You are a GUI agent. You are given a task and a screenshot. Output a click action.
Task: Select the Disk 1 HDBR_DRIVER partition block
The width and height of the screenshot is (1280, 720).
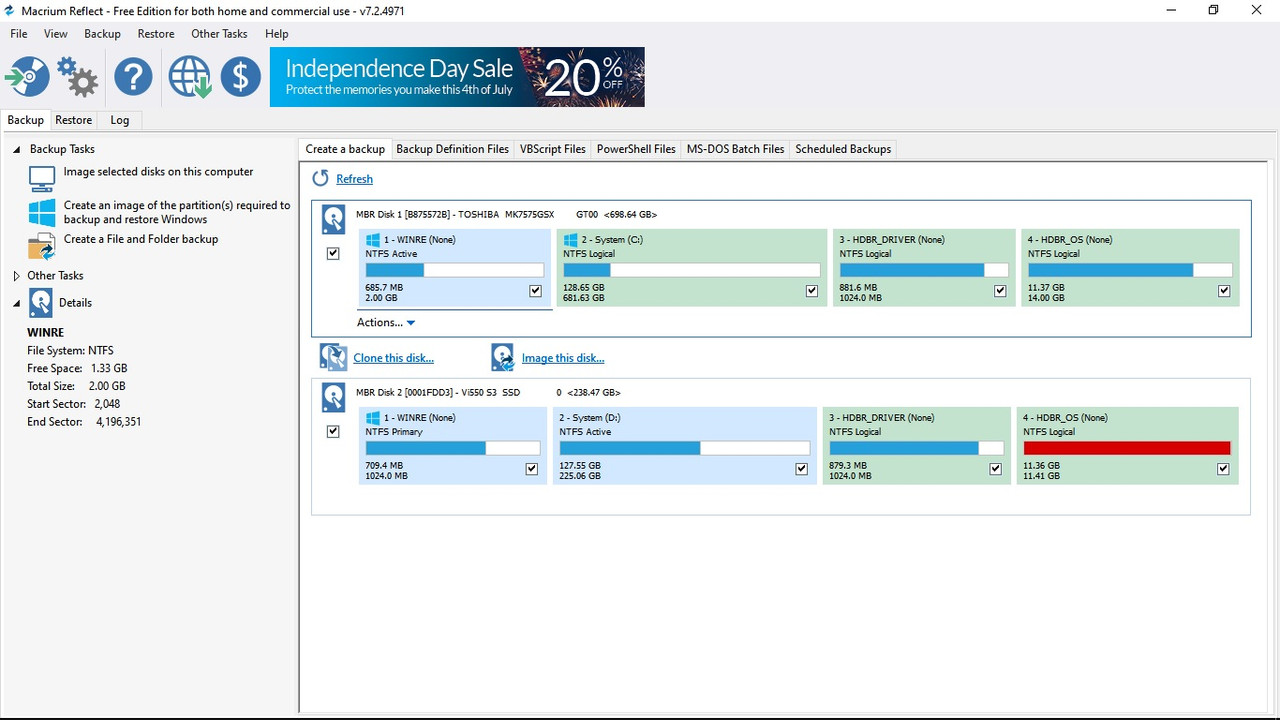pyautogui.click(x=923, y=268)
